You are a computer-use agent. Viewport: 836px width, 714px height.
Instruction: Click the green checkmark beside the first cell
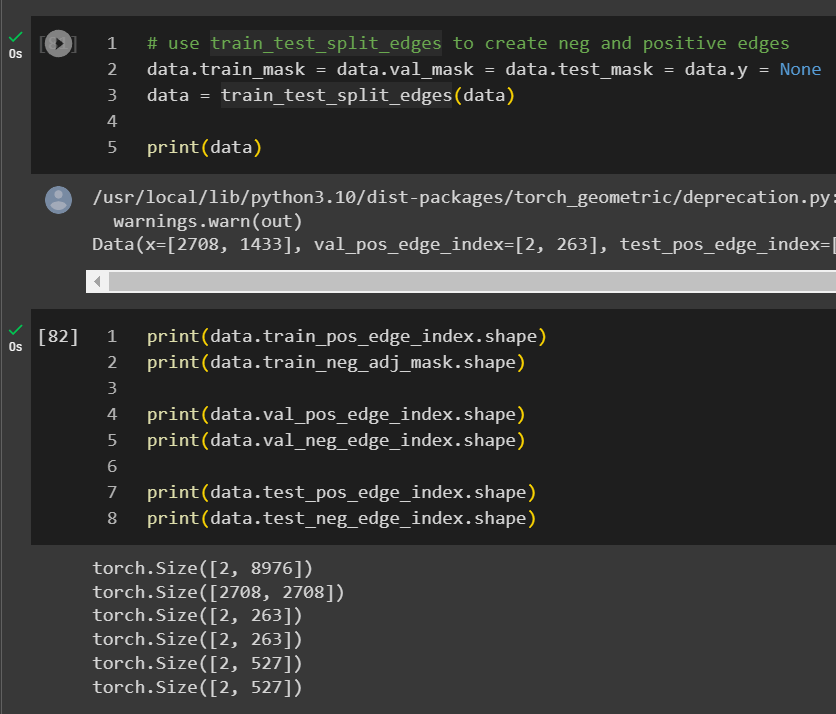tap(15, 36)
